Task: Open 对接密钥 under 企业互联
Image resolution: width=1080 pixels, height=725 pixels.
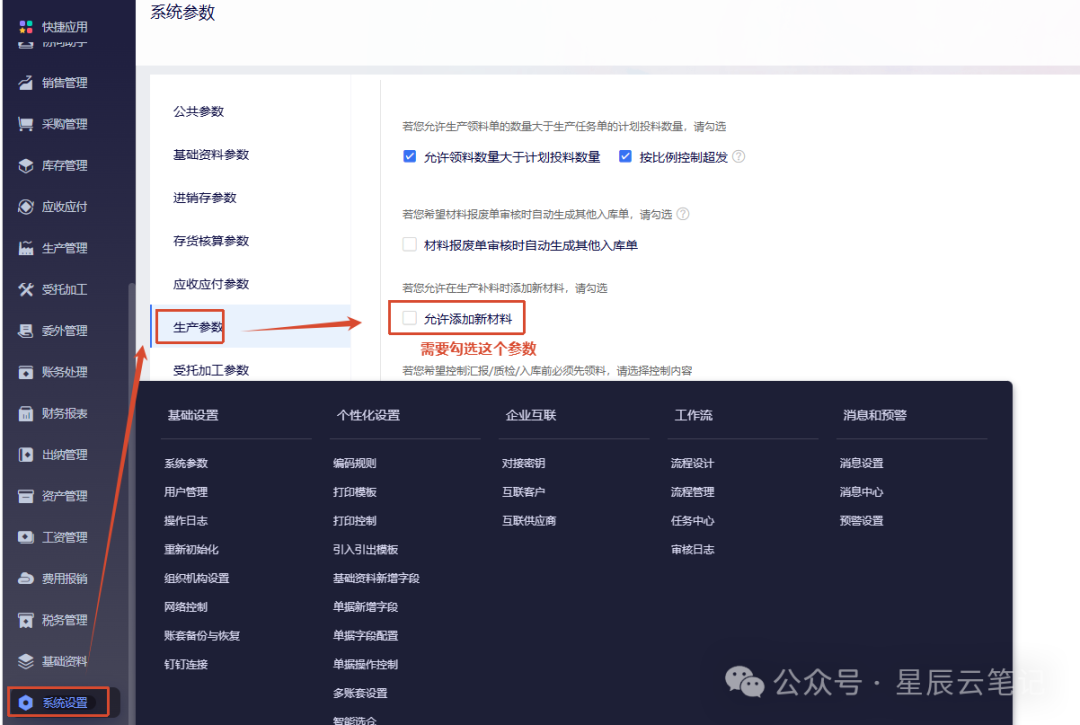Action: coord(523,463)
